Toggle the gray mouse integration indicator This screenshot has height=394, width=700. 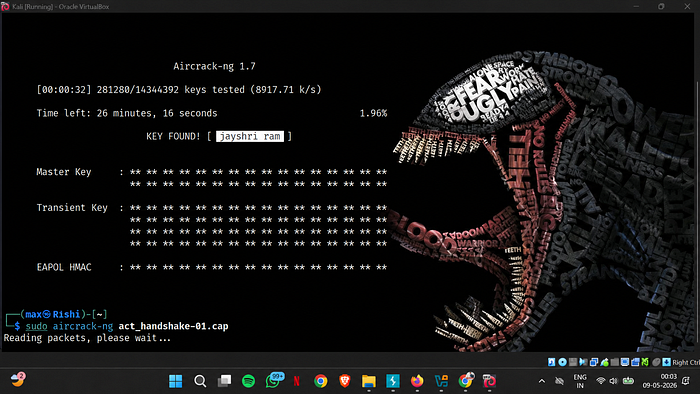(x=656, y=362)
